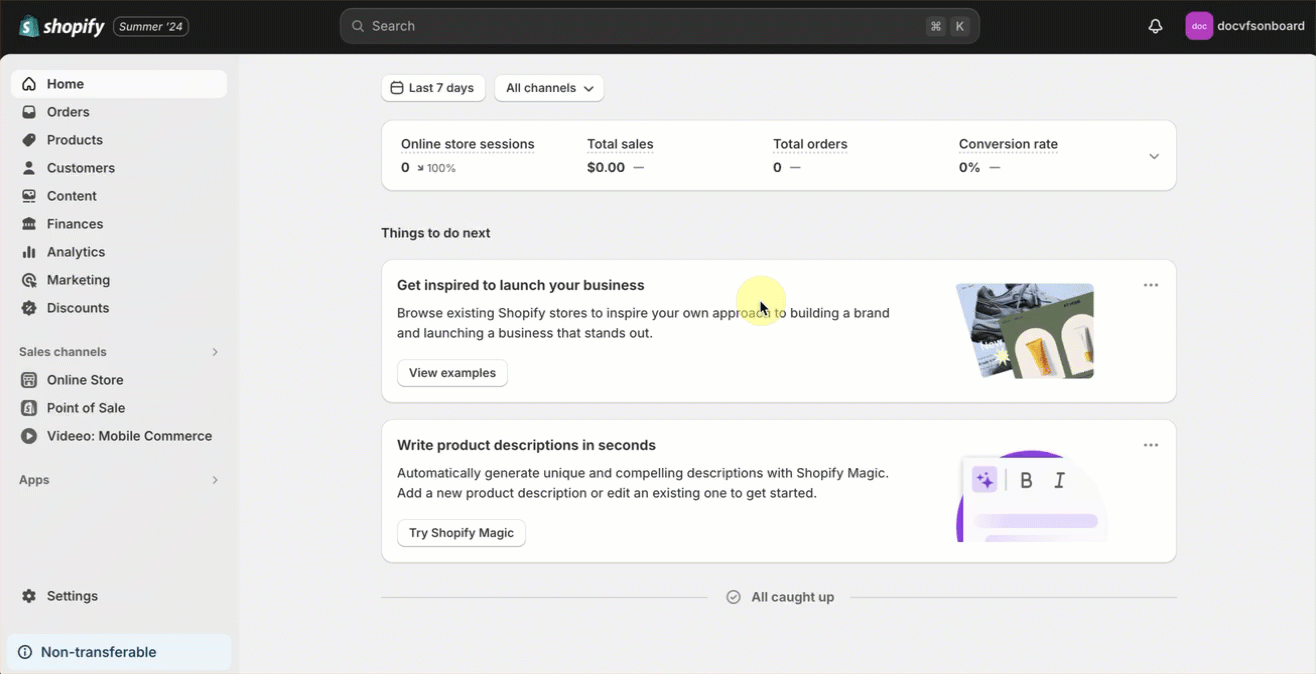
Task: Click the top Search field
Action: point(640,26)
